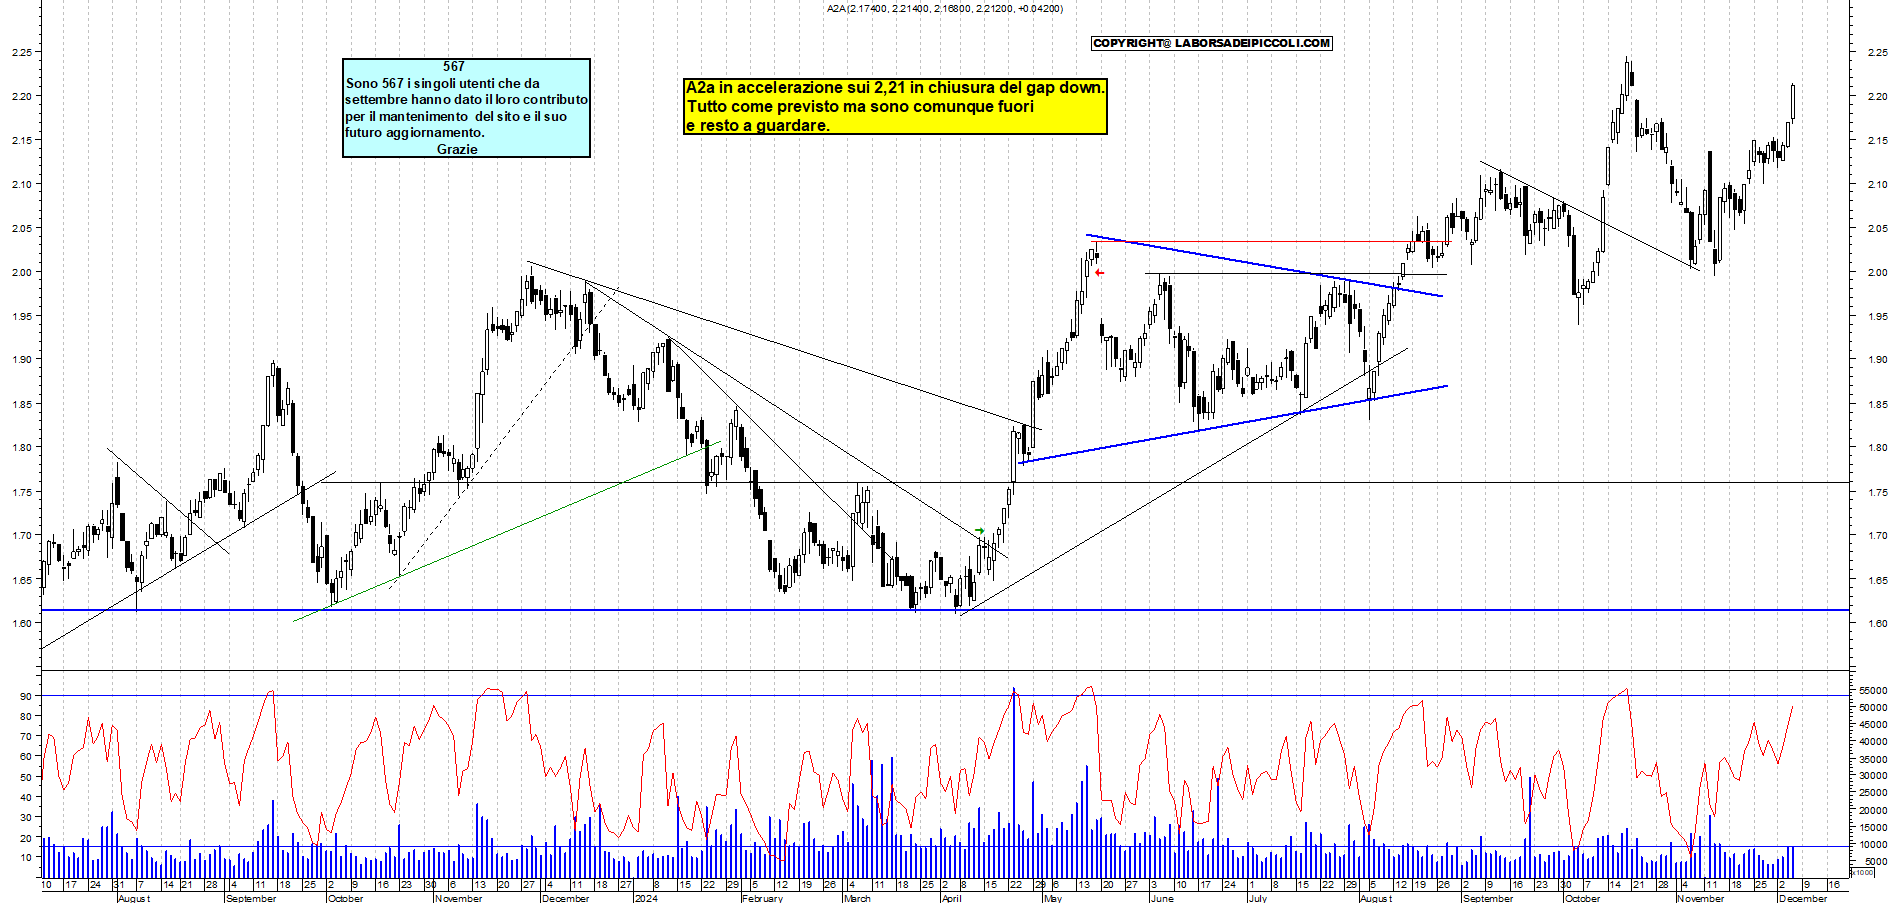Click the 'March' month label

(857, 898)
